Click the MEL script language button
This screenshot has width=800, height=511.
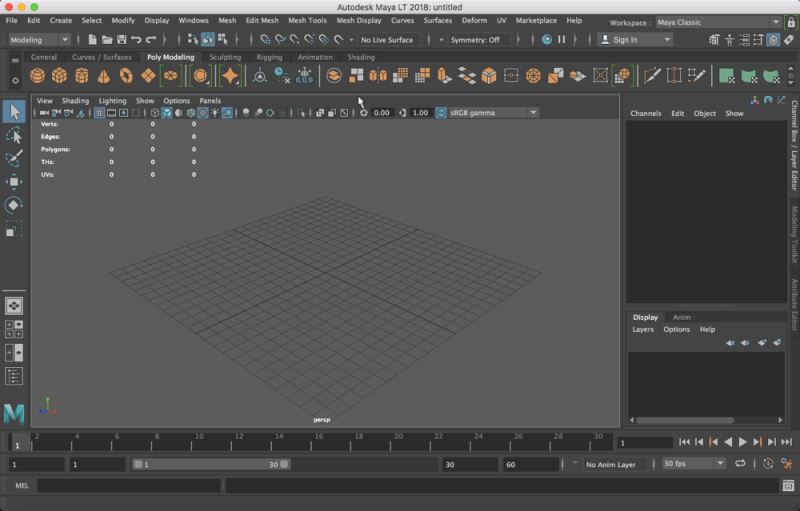[21, 486]
